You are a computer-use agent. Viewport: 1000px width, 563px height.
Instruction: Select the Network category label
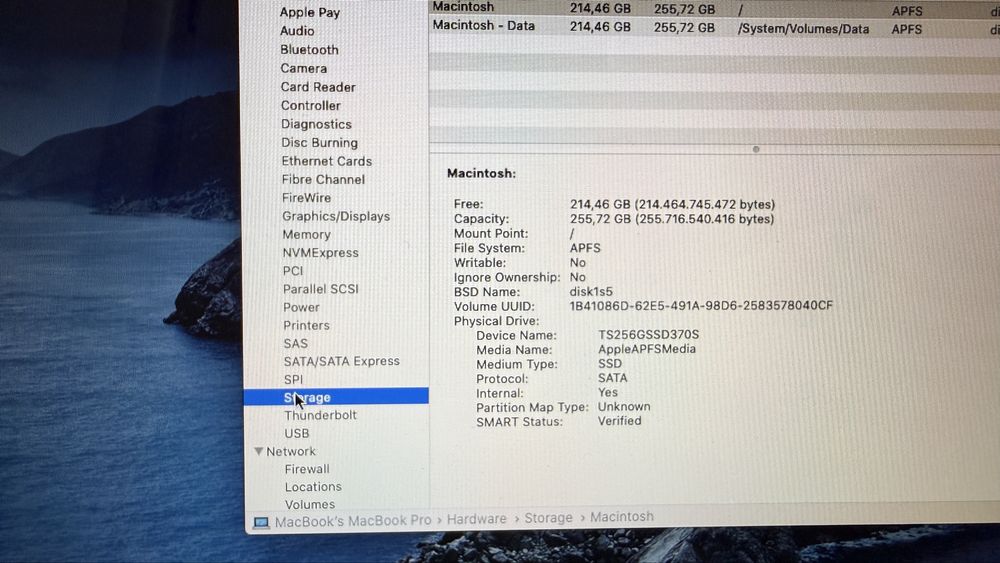point(291,451)
